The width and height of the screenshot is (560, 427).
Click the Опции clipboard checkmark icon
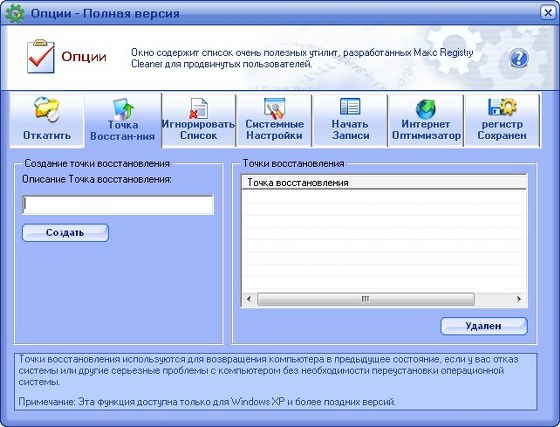tap(41, 56)
